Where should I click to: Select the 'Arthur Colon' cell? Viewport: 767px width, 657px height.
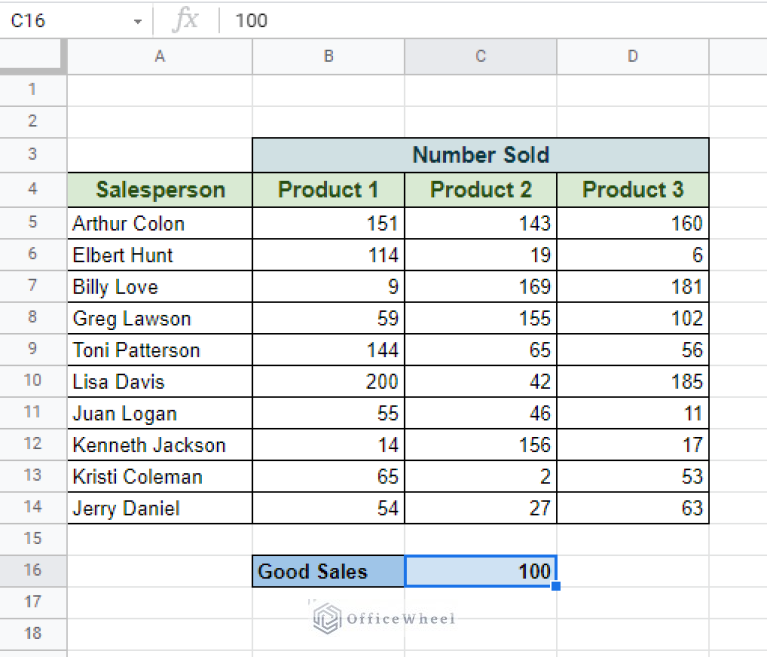click(160, 223)
